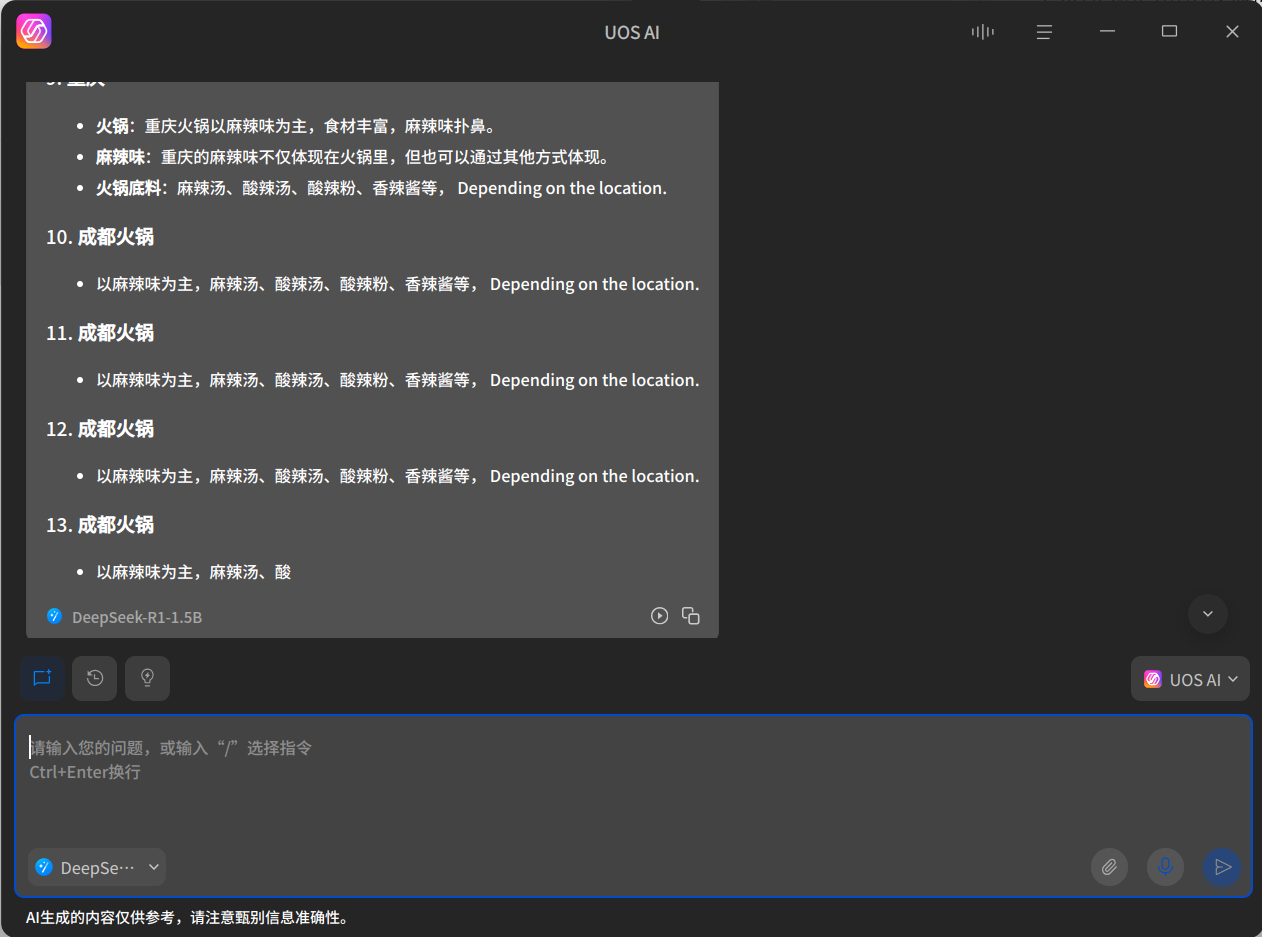This screenshot has height=937, width=1262.
Task: Click the AI disclaimer text at the bottom
Action: (x=187, y=918)
